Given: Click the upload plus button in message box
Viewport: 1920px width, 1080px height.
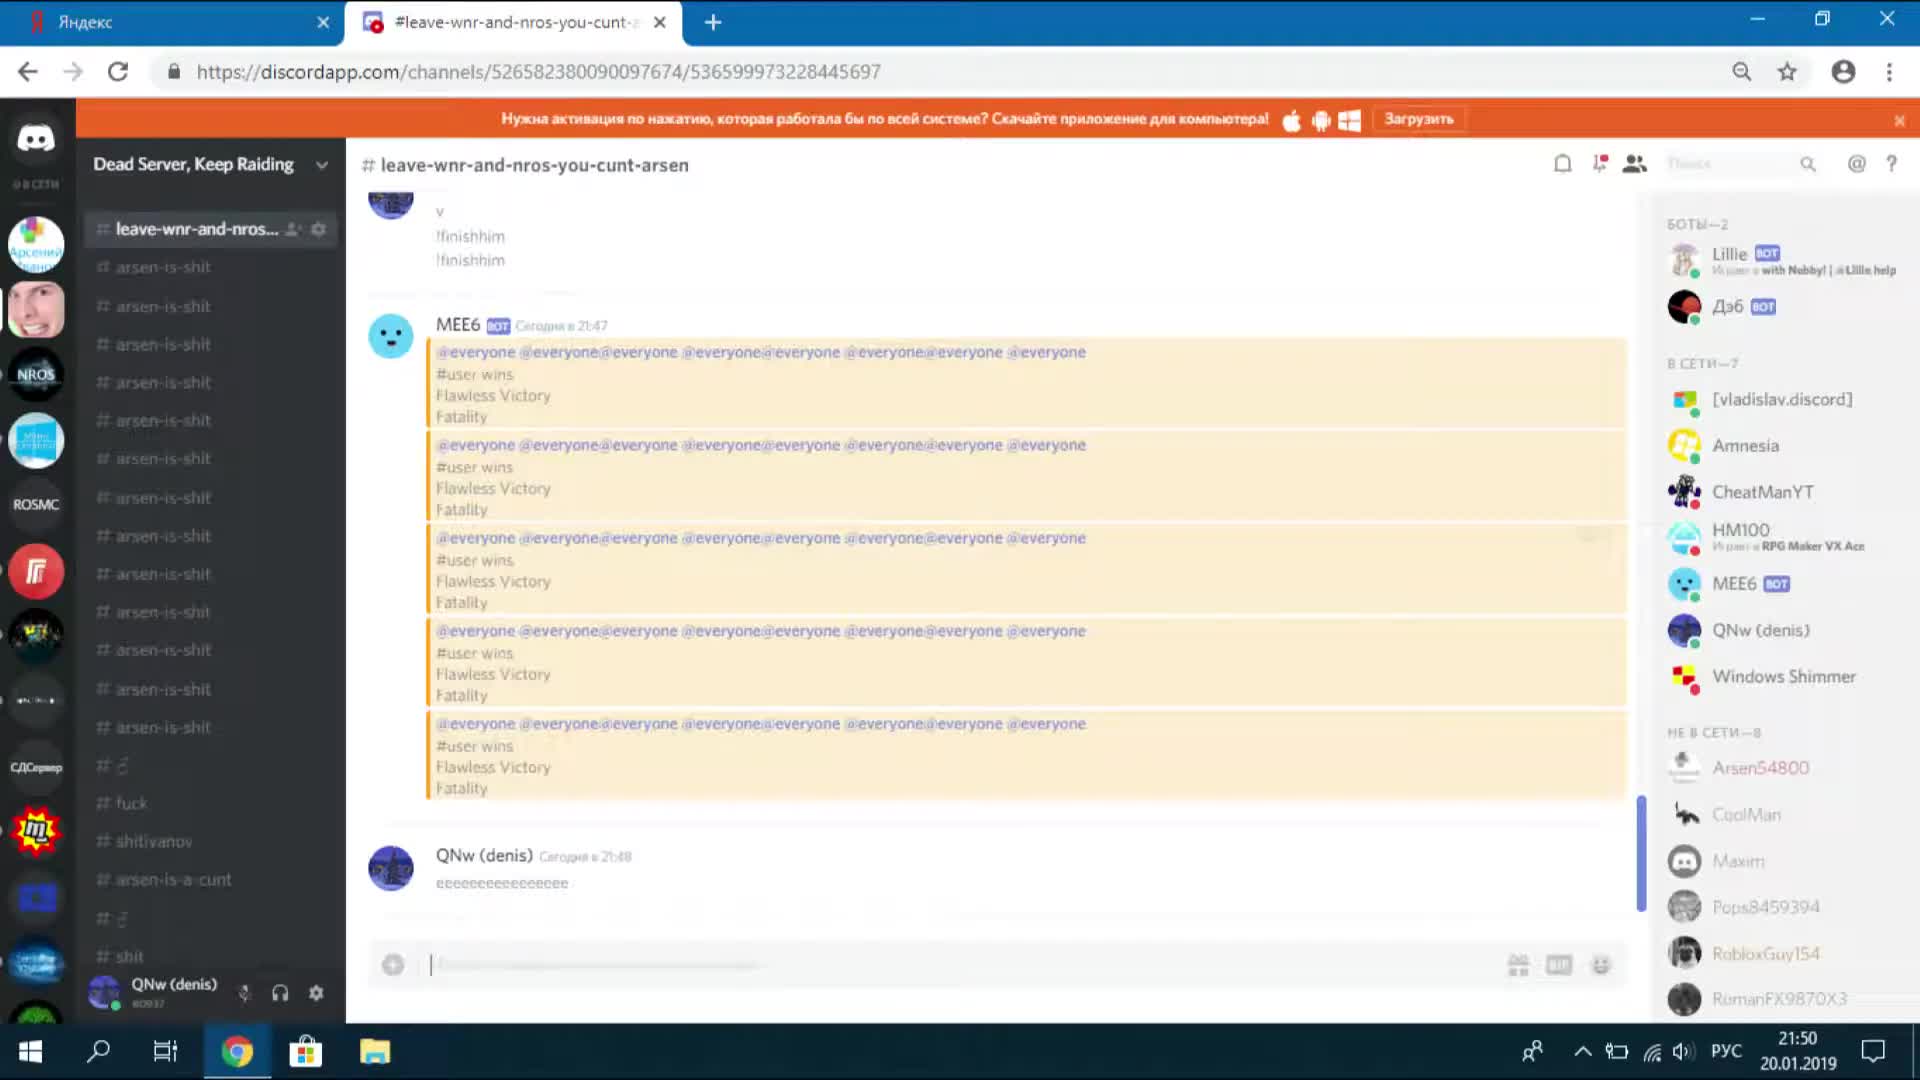Looking at the screenshot, I should 393,965.
